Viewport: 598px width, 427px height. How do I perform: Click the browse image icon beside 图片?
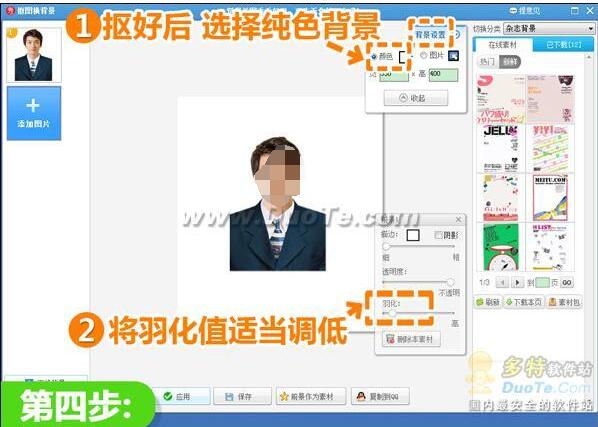coord(453,56)
